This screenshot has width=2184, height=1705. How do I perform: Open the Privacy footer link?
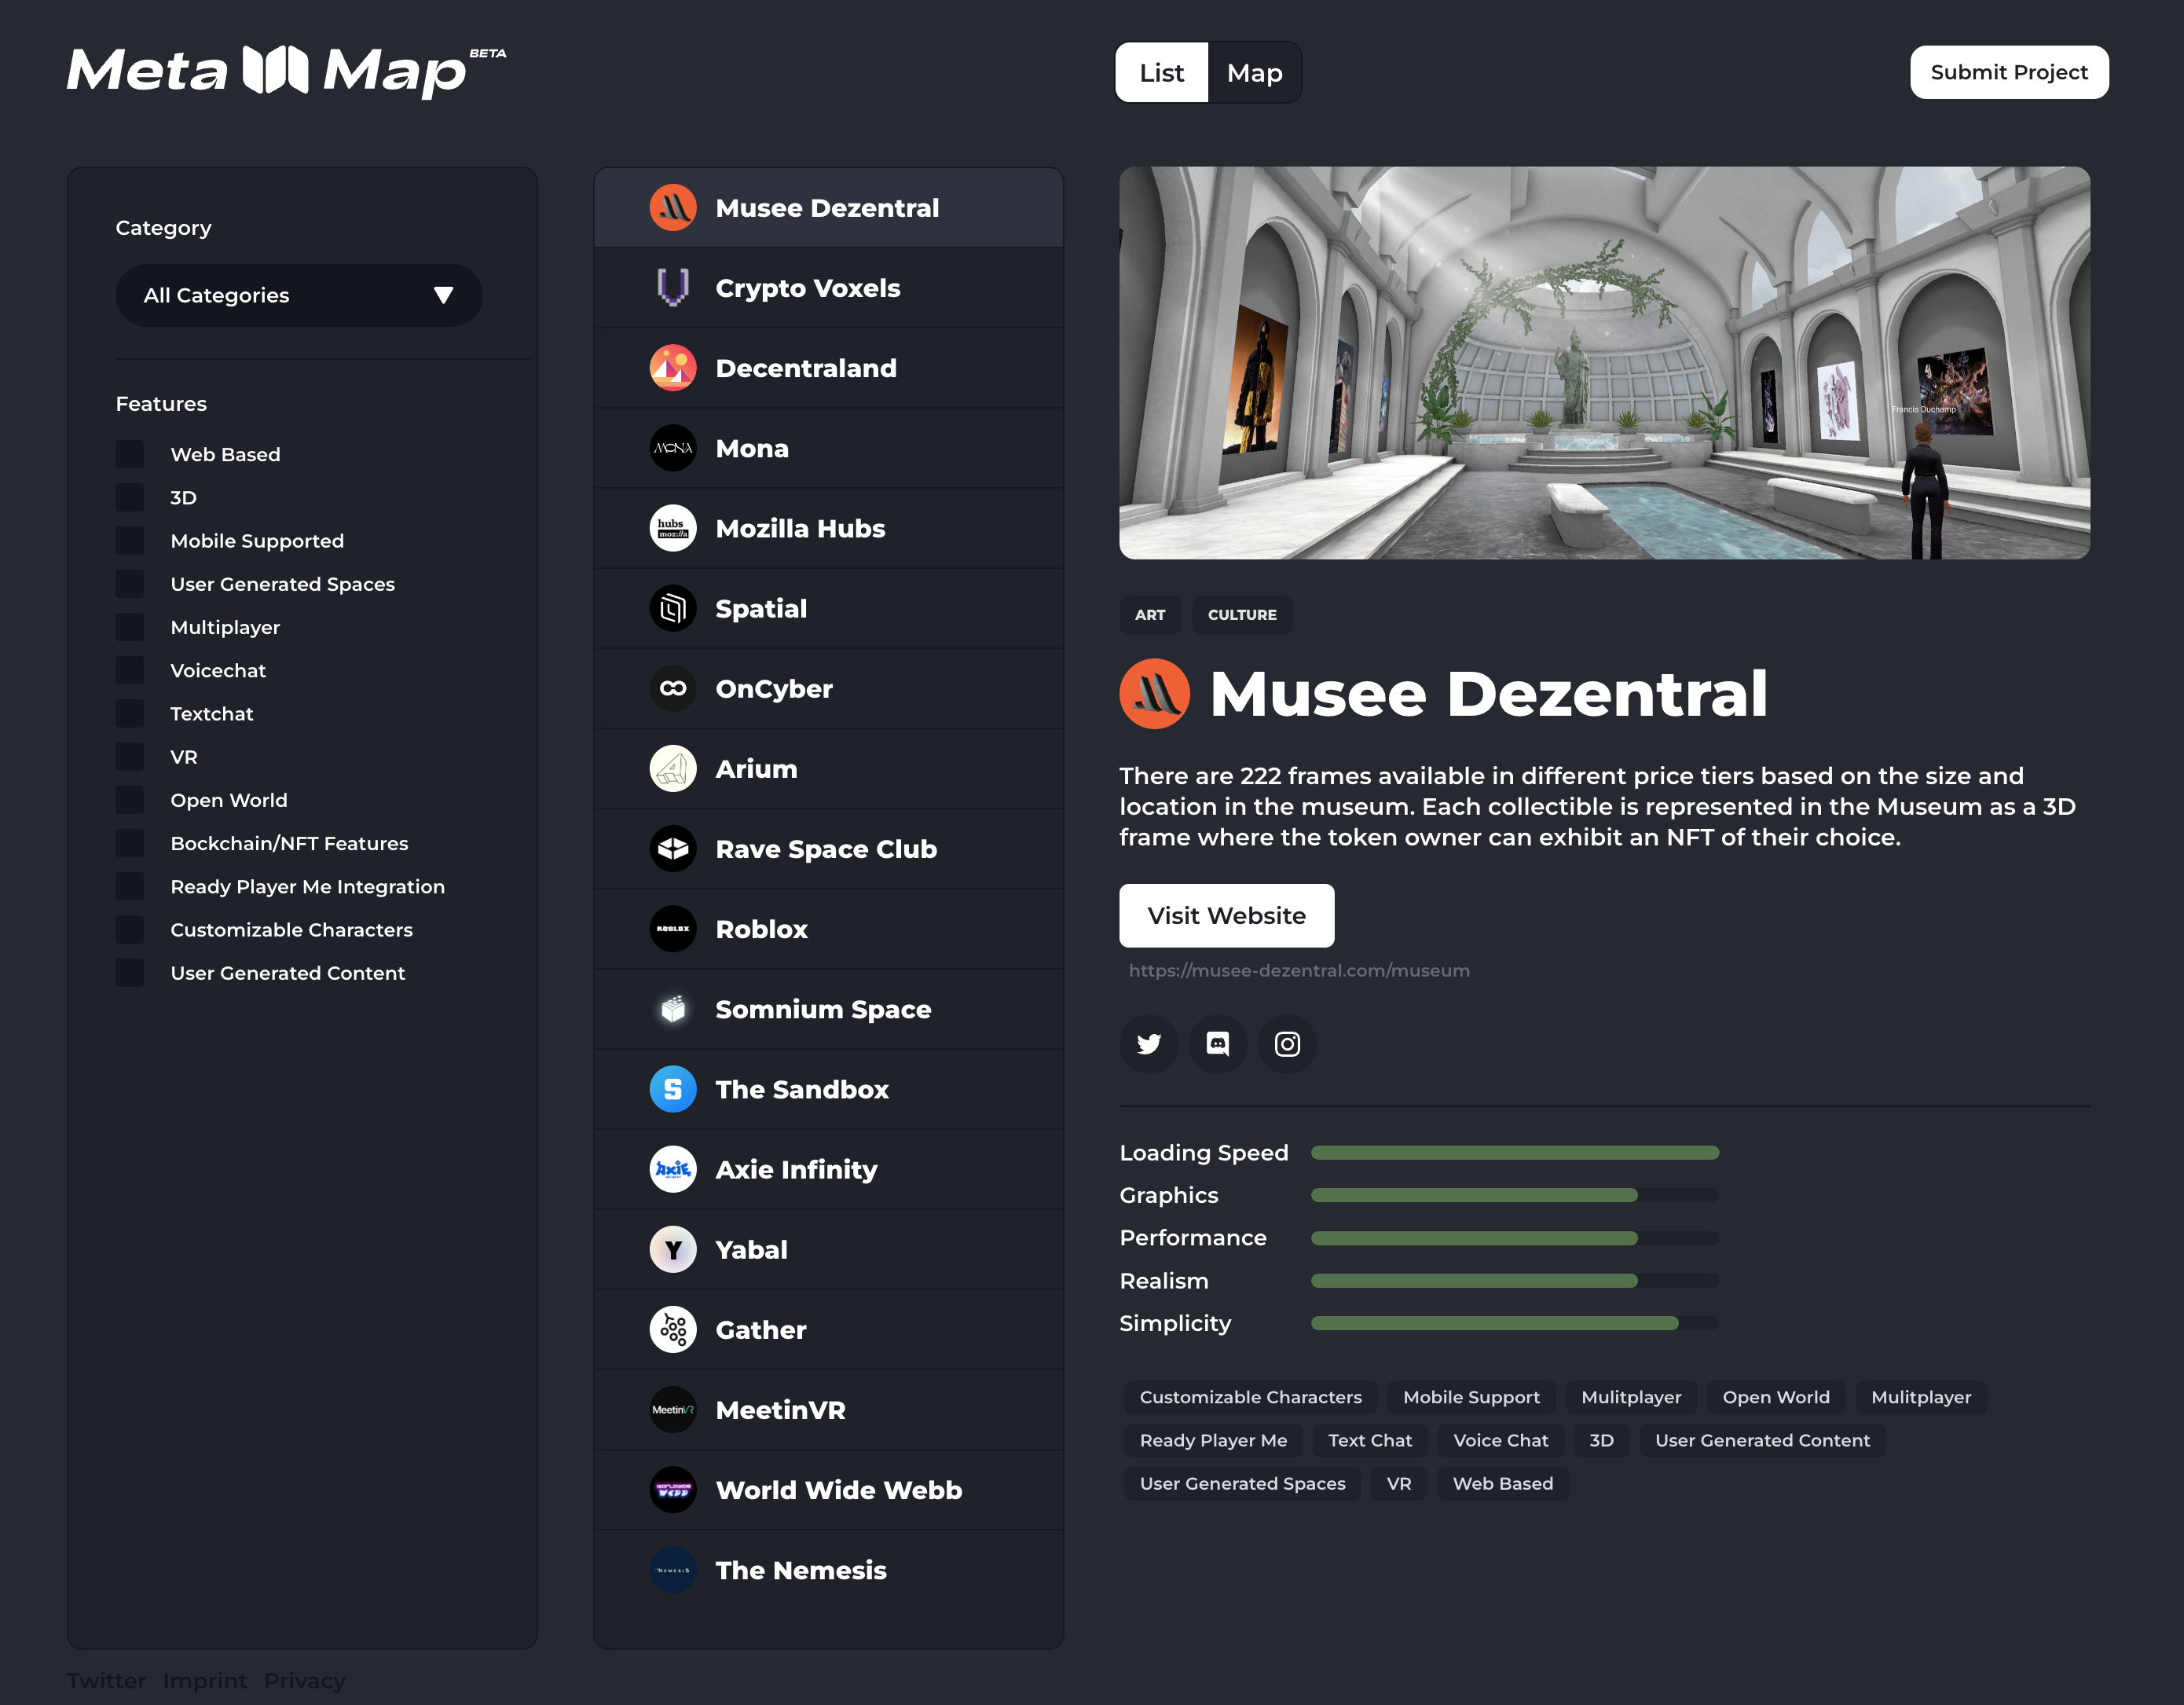[304, 1680]
